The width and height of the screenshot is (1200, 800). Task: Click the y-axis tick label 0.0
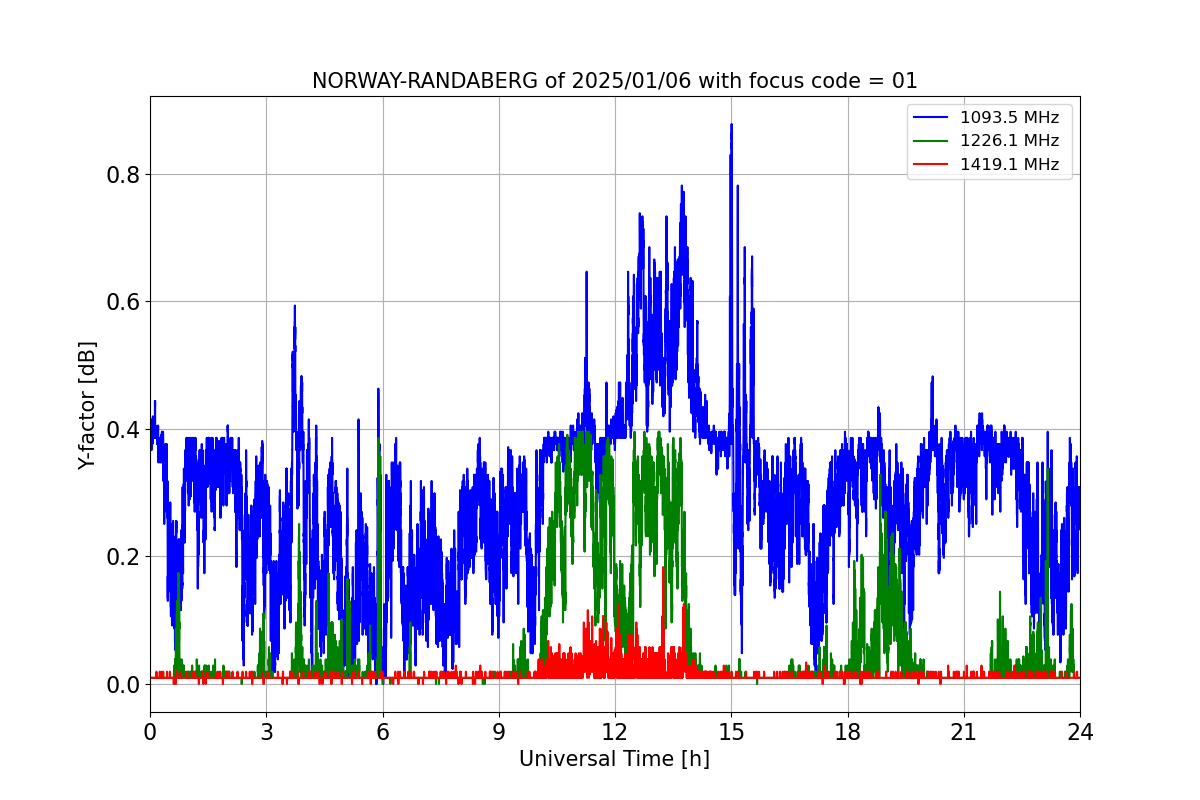point(122,685)
